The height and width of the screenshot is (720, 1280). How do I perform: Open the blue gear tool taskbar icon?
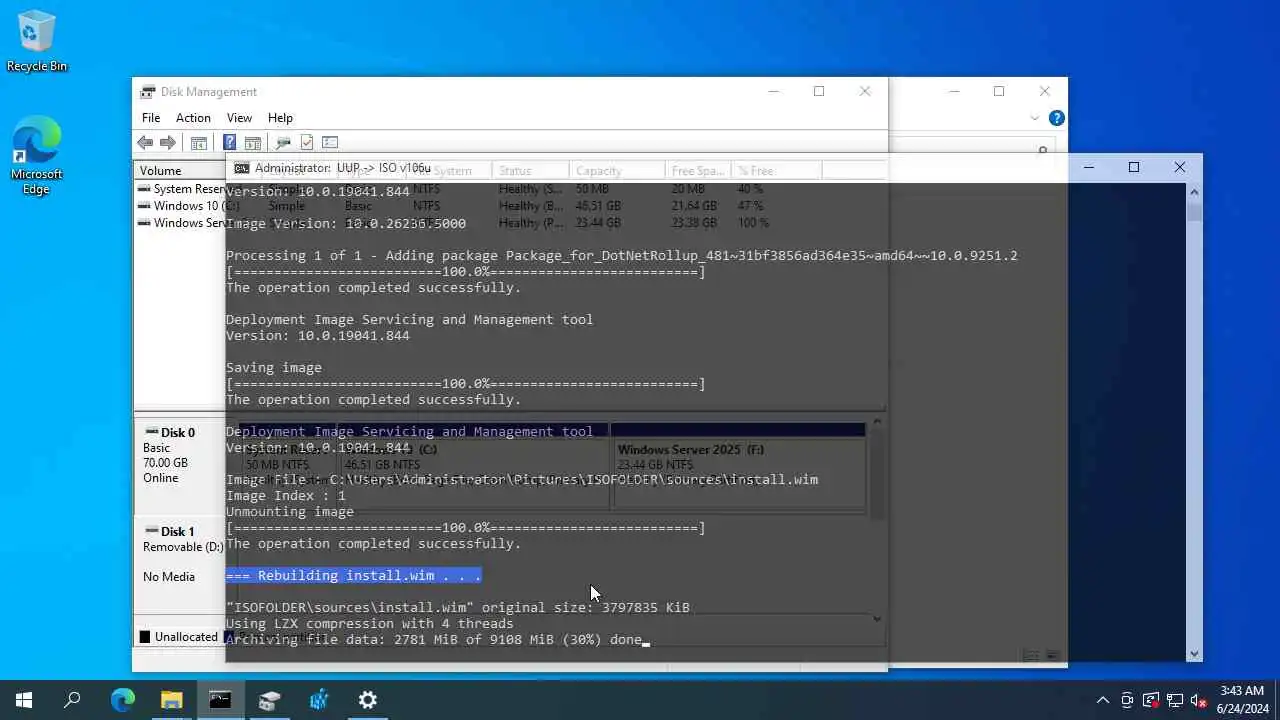(x=318, y=700)
